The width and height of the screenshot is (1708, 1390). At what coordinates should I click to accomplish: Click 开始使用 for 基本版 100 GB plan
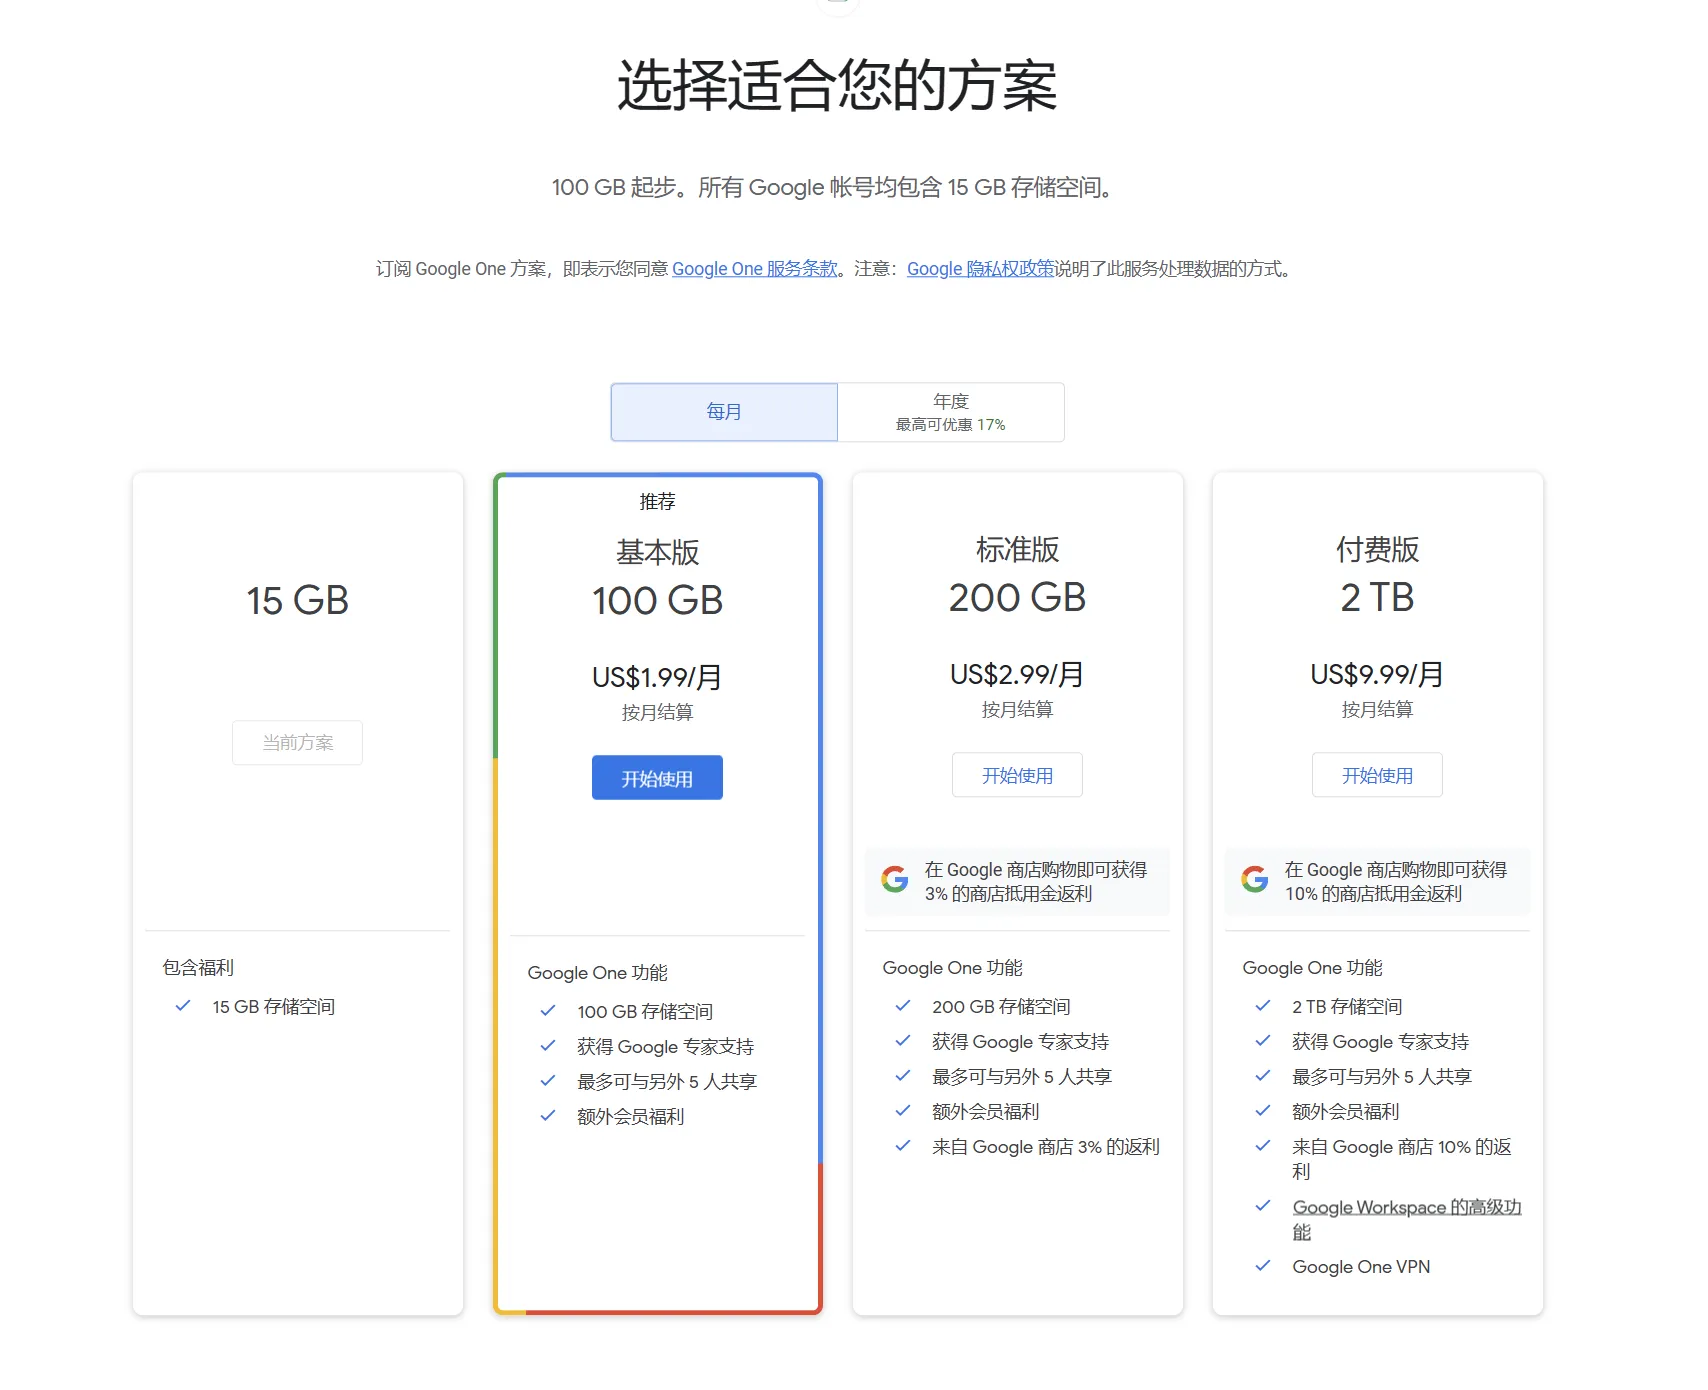pos(657,778)
